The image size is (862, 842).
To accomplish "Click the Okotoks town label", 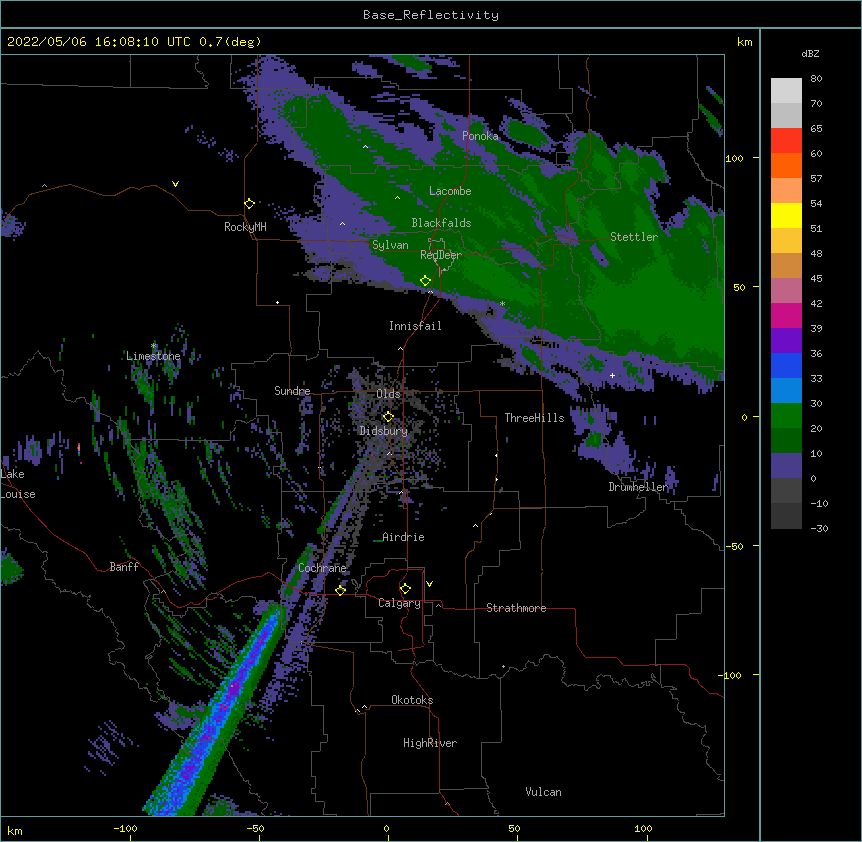I will [412, 700].
